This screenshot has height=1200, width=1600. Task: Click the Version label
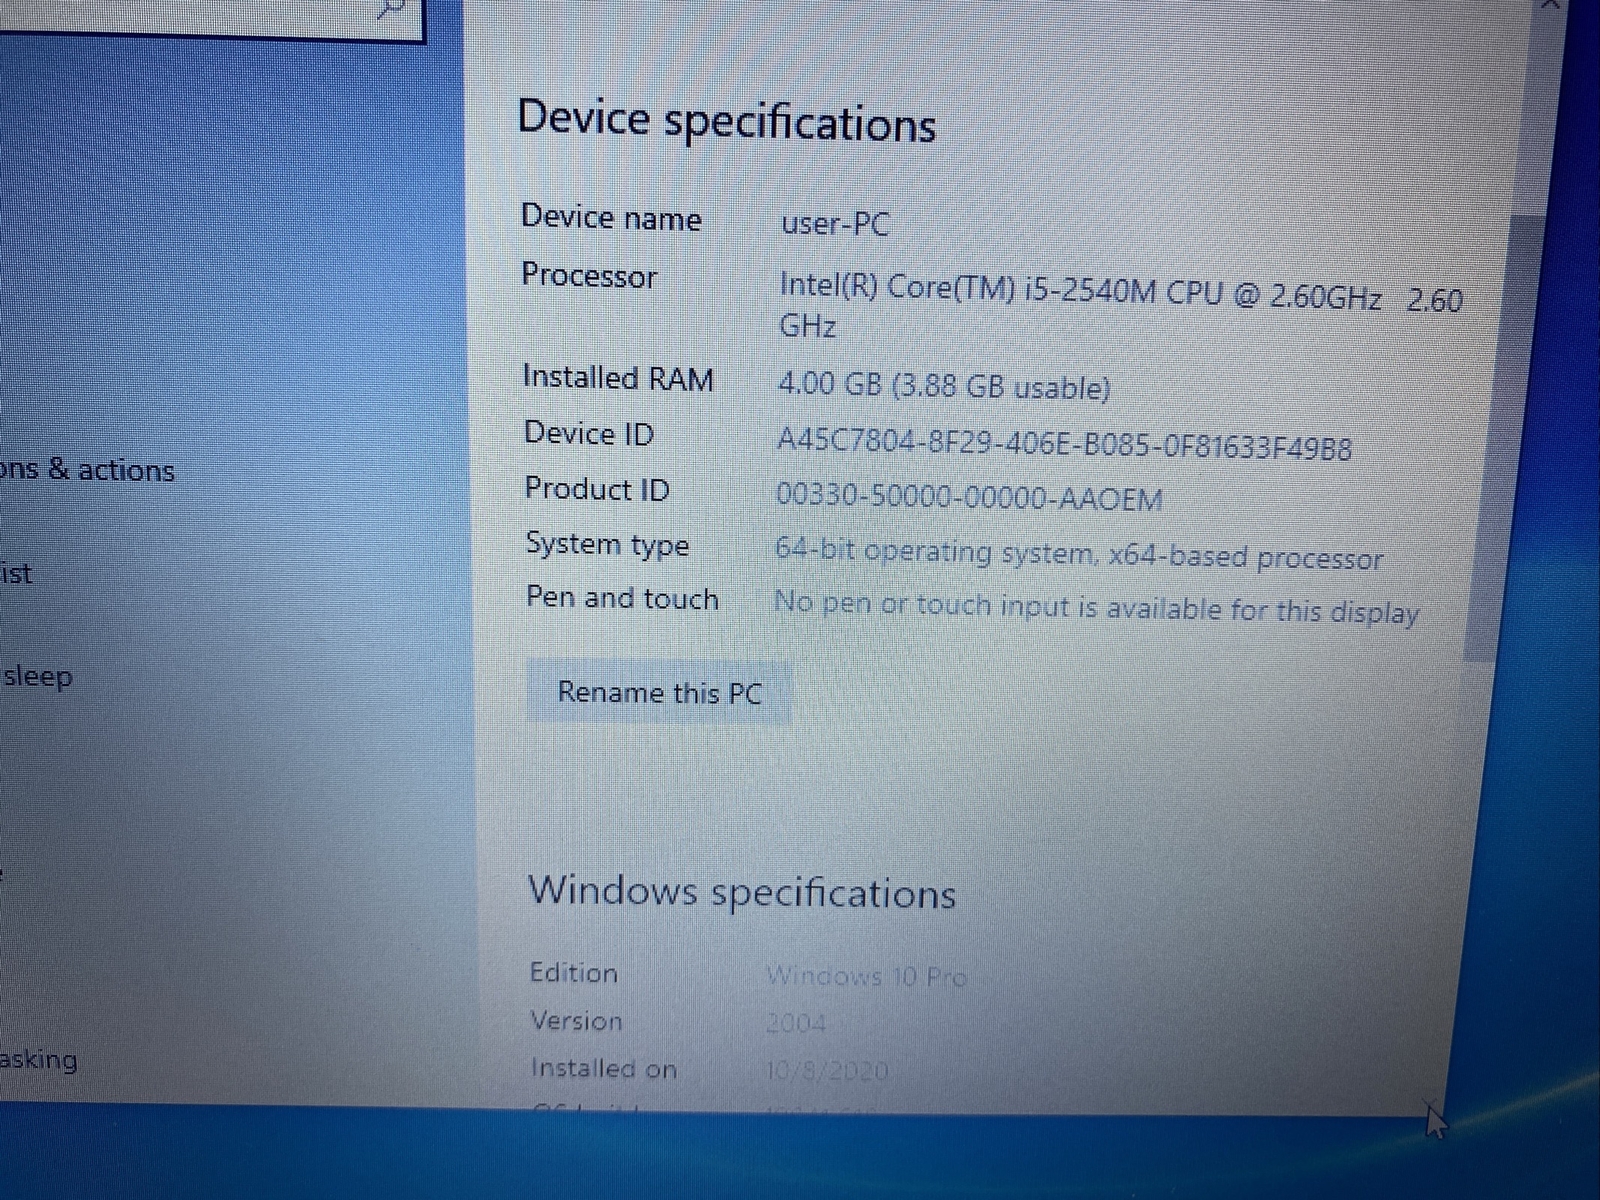pyautogui.click(x=576, y=1021)
